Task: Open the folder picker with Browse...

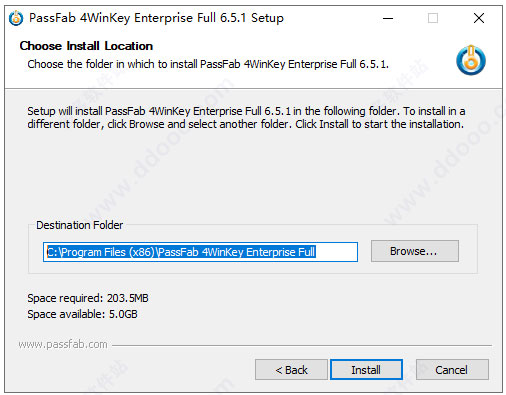Action: click(x=415, y=251)
